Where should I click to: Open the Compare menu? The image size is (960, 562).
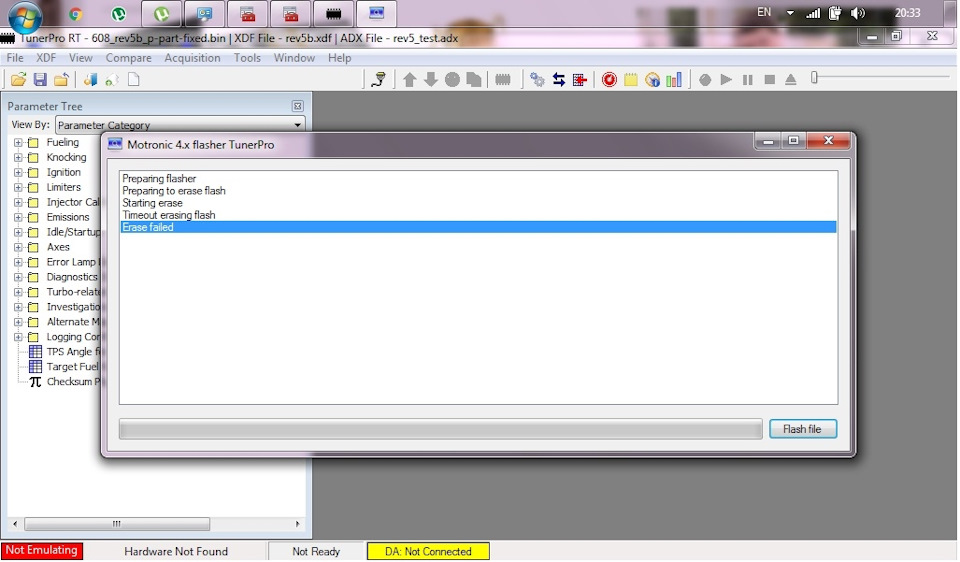point(129,58)
